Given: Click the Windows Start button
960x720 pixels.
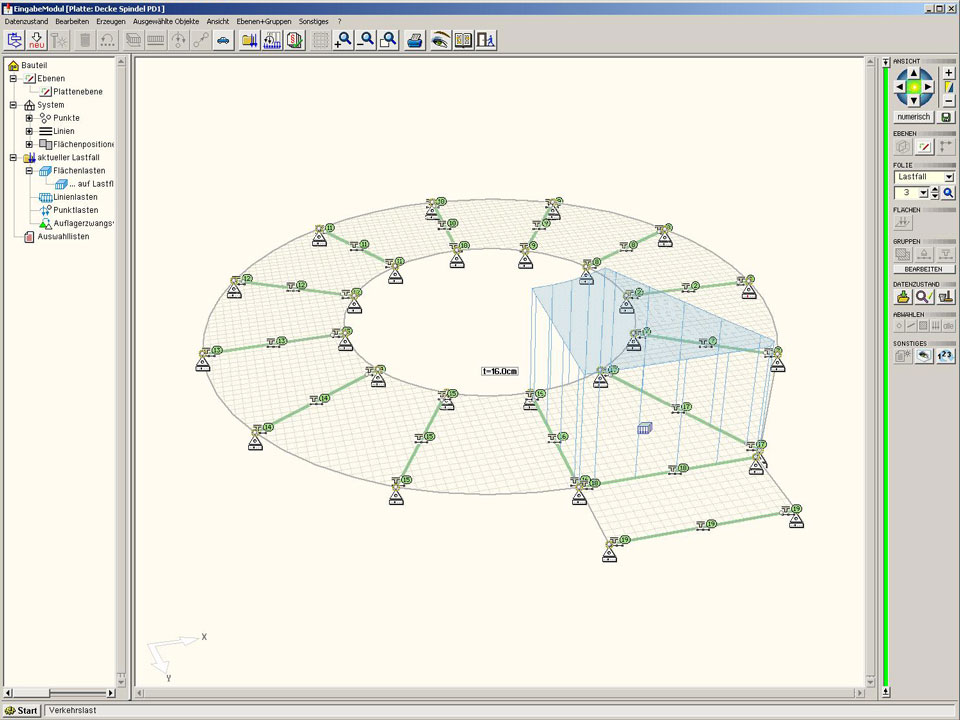Looking at the screenshot, I should click(x=21, y=711).
